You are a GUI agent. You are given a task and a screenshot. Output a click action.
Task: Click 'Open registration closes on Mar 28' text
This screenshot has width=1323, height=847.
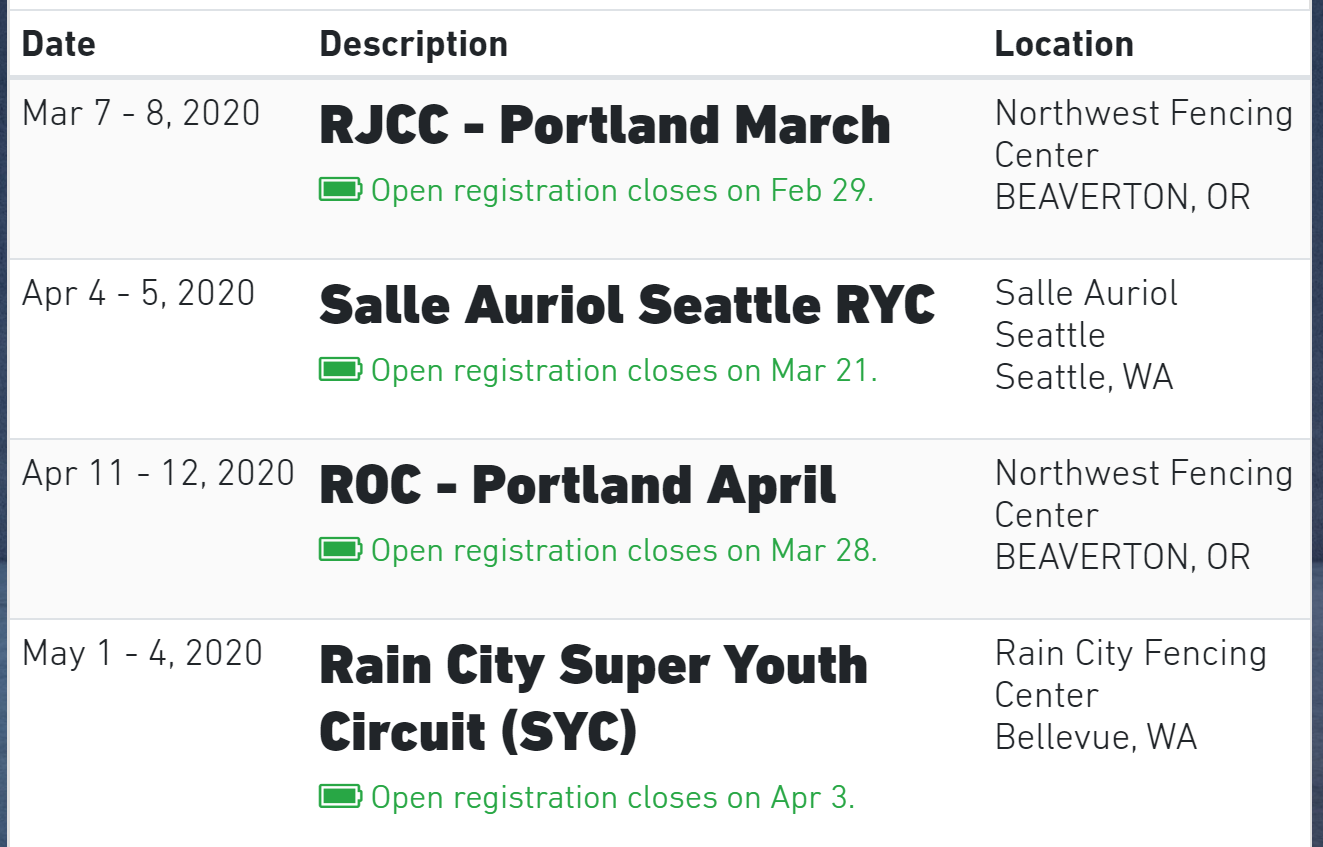(624, 550)
